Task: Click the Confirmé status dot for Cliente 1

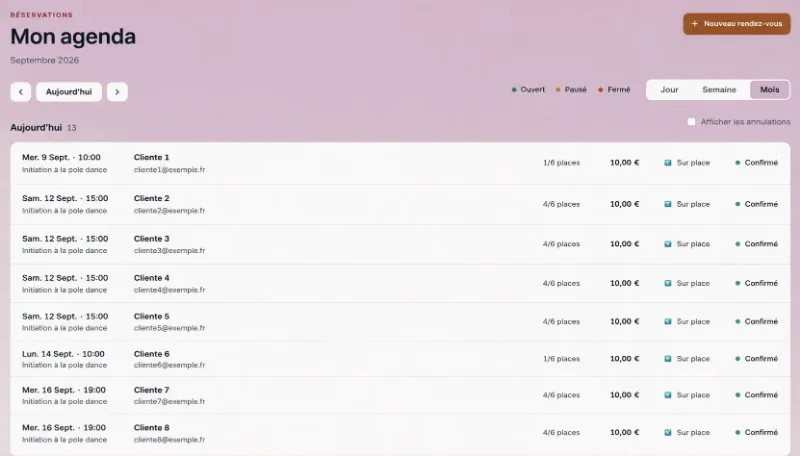Action: [738, 163]
